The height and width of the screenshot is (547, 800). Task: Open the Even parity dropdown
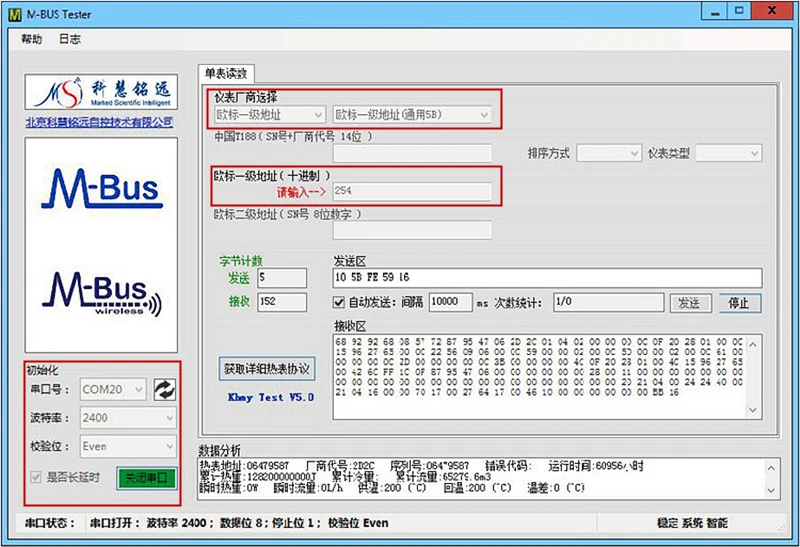(x=129, y=446)
